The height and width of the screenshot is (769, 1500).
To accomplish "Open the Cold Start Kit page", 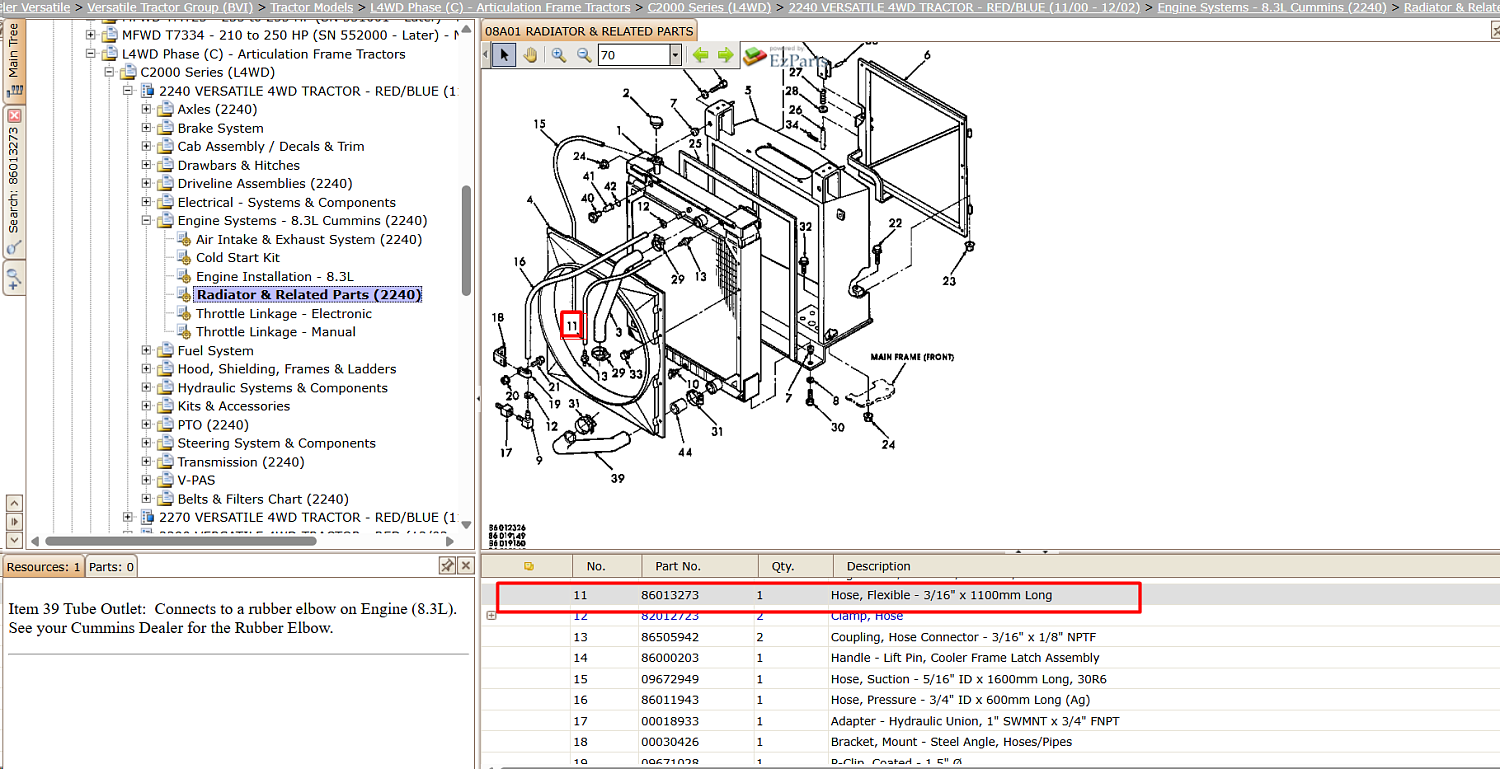I will [x=238, y=257].
